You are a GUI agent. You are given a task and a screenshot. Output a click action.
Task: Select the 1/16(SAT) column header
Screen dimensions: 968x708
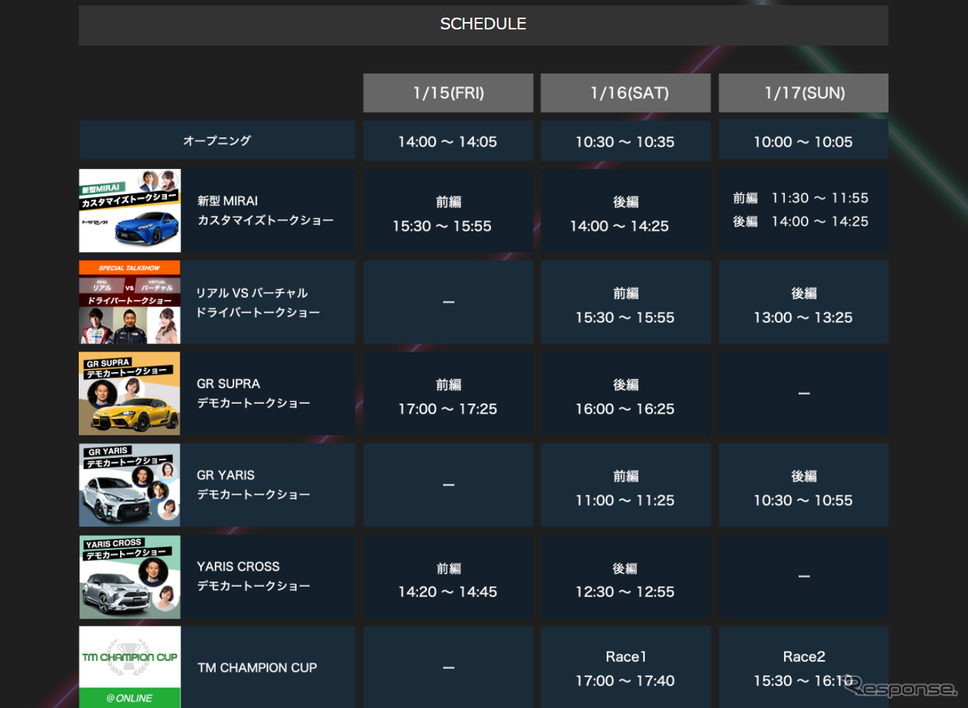pos(625,93)
